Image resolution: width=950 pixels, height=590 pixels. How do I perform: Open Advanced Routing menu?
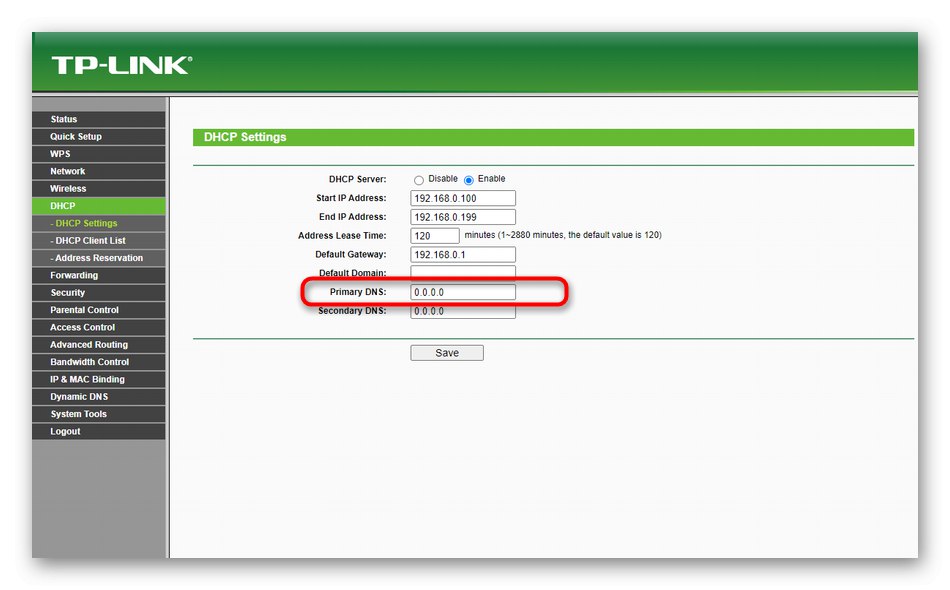pos(99,345)
